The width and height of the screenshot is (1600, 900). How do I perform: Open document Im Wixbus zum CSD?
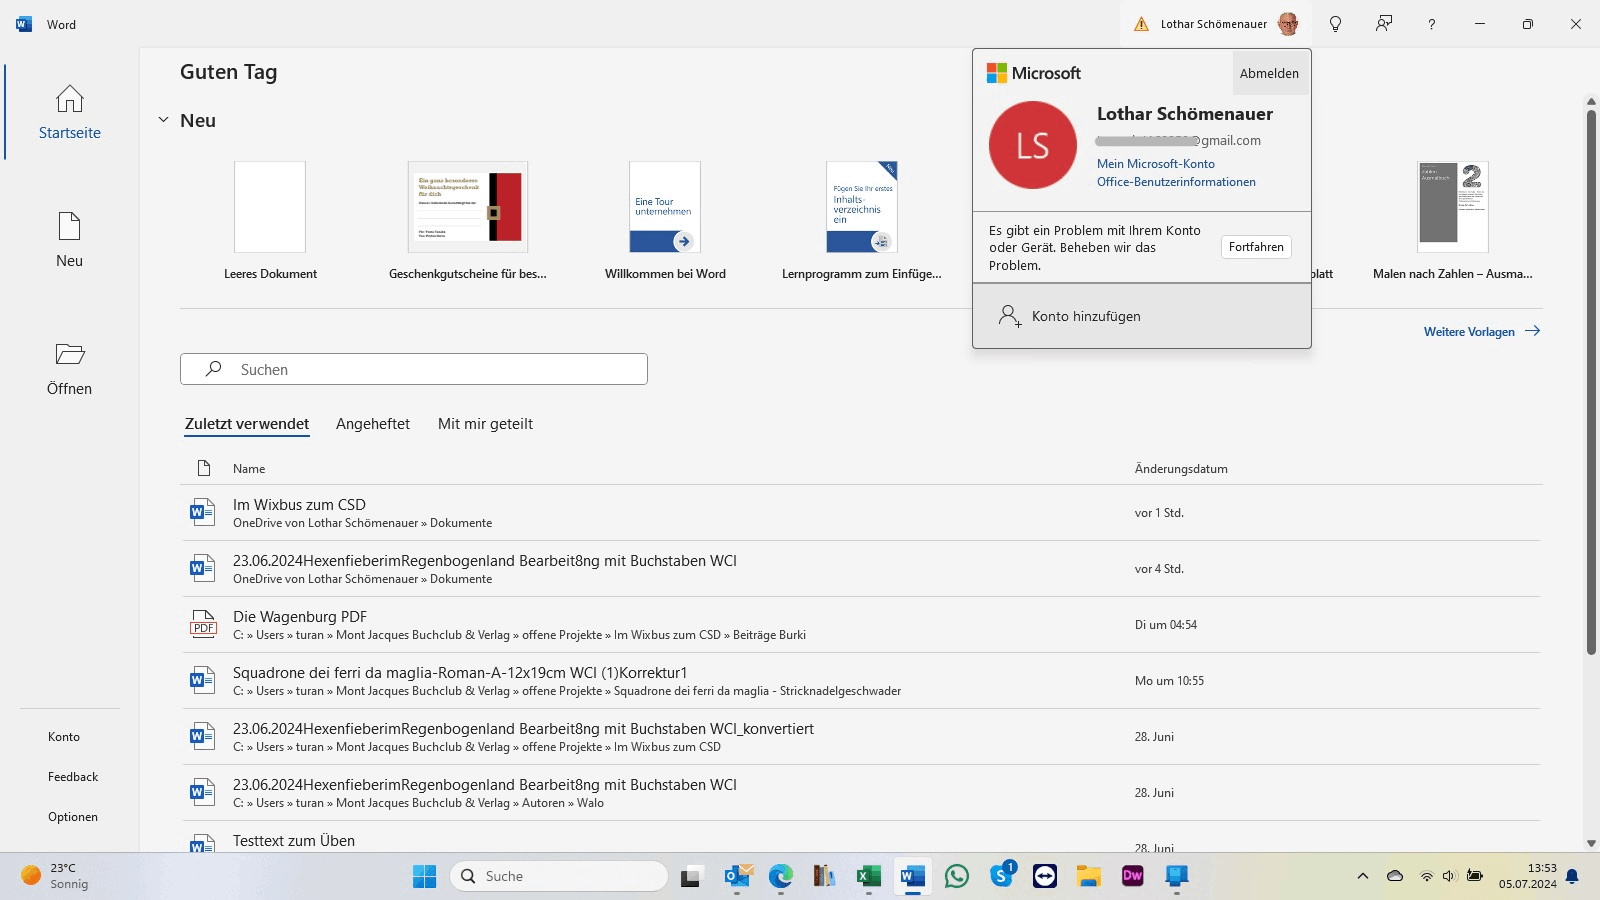tap(861, 513)
